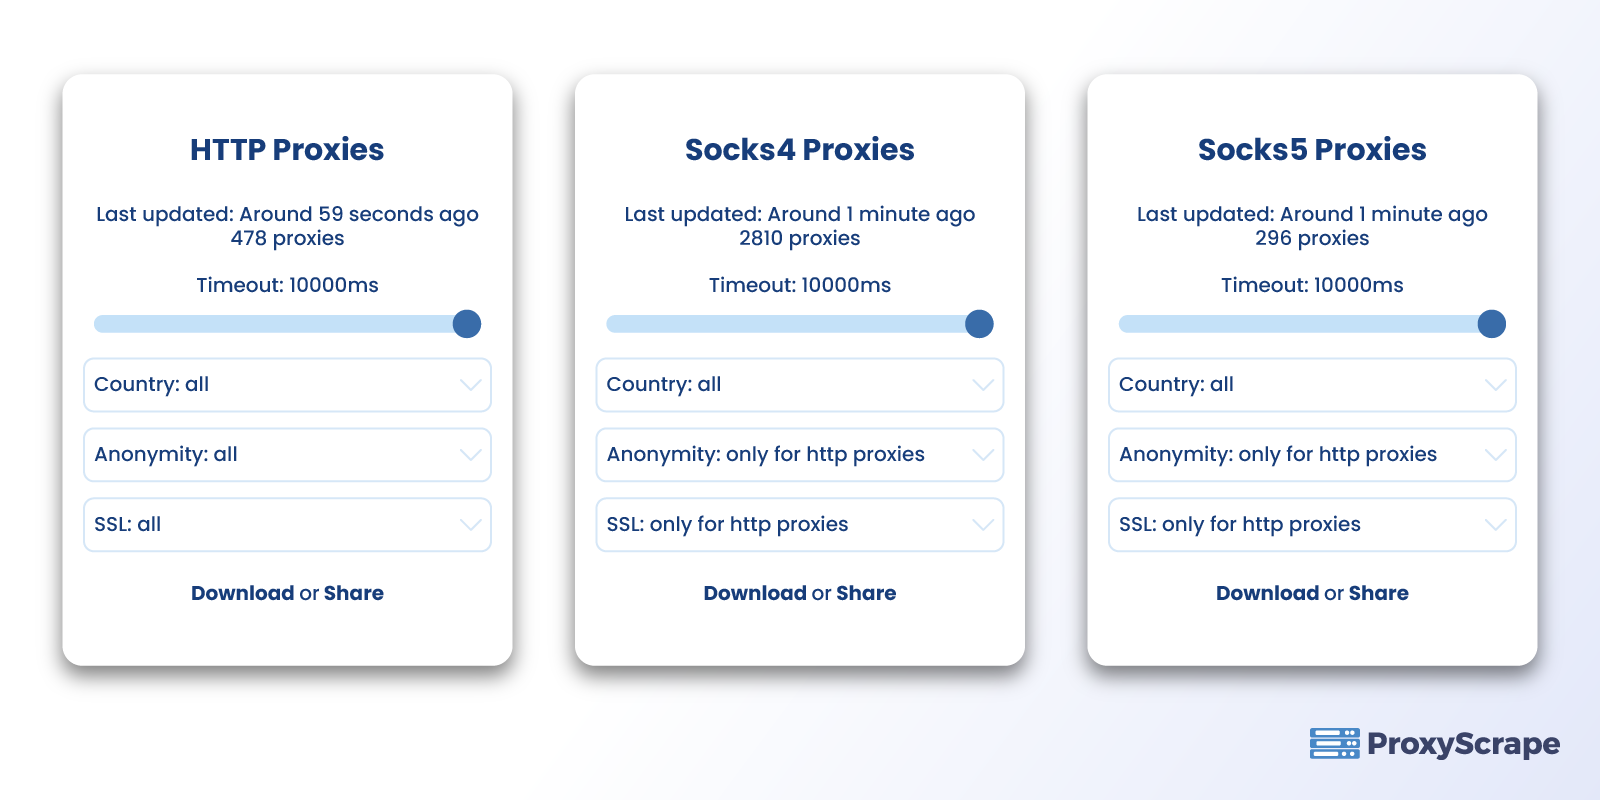Click the slider handle on Socks5 card

[x=1491, y=324]
